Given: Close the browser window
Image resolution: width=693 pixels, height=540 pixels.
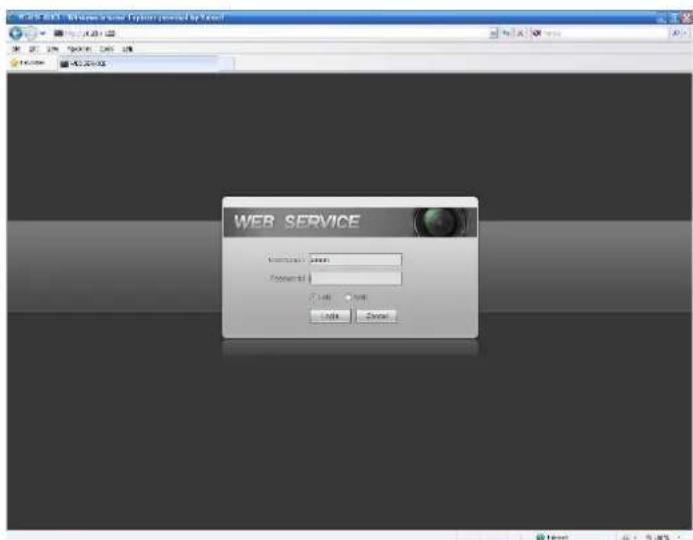Looking at the screenshot, I should pos(686,18).
